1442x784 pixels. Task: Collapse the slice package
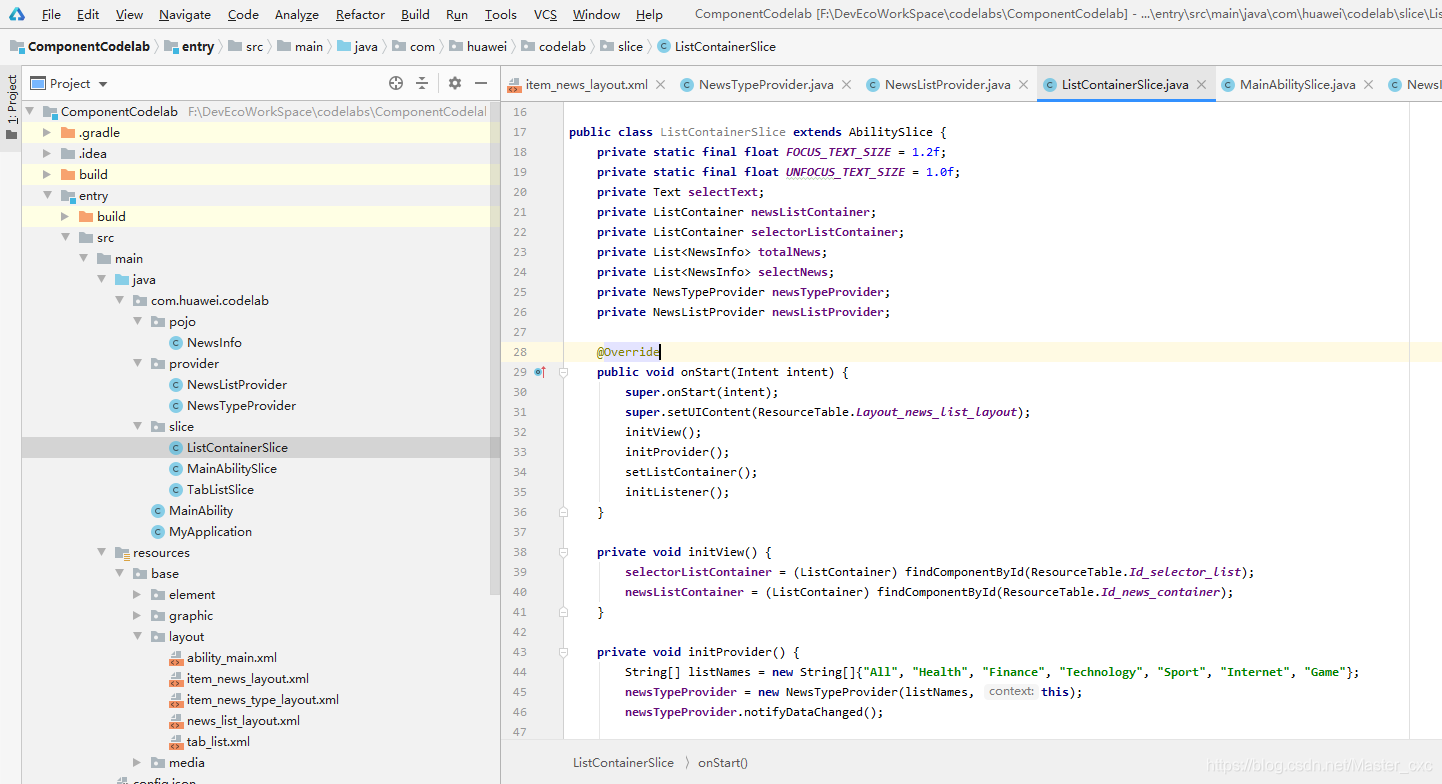click(137, 427)
